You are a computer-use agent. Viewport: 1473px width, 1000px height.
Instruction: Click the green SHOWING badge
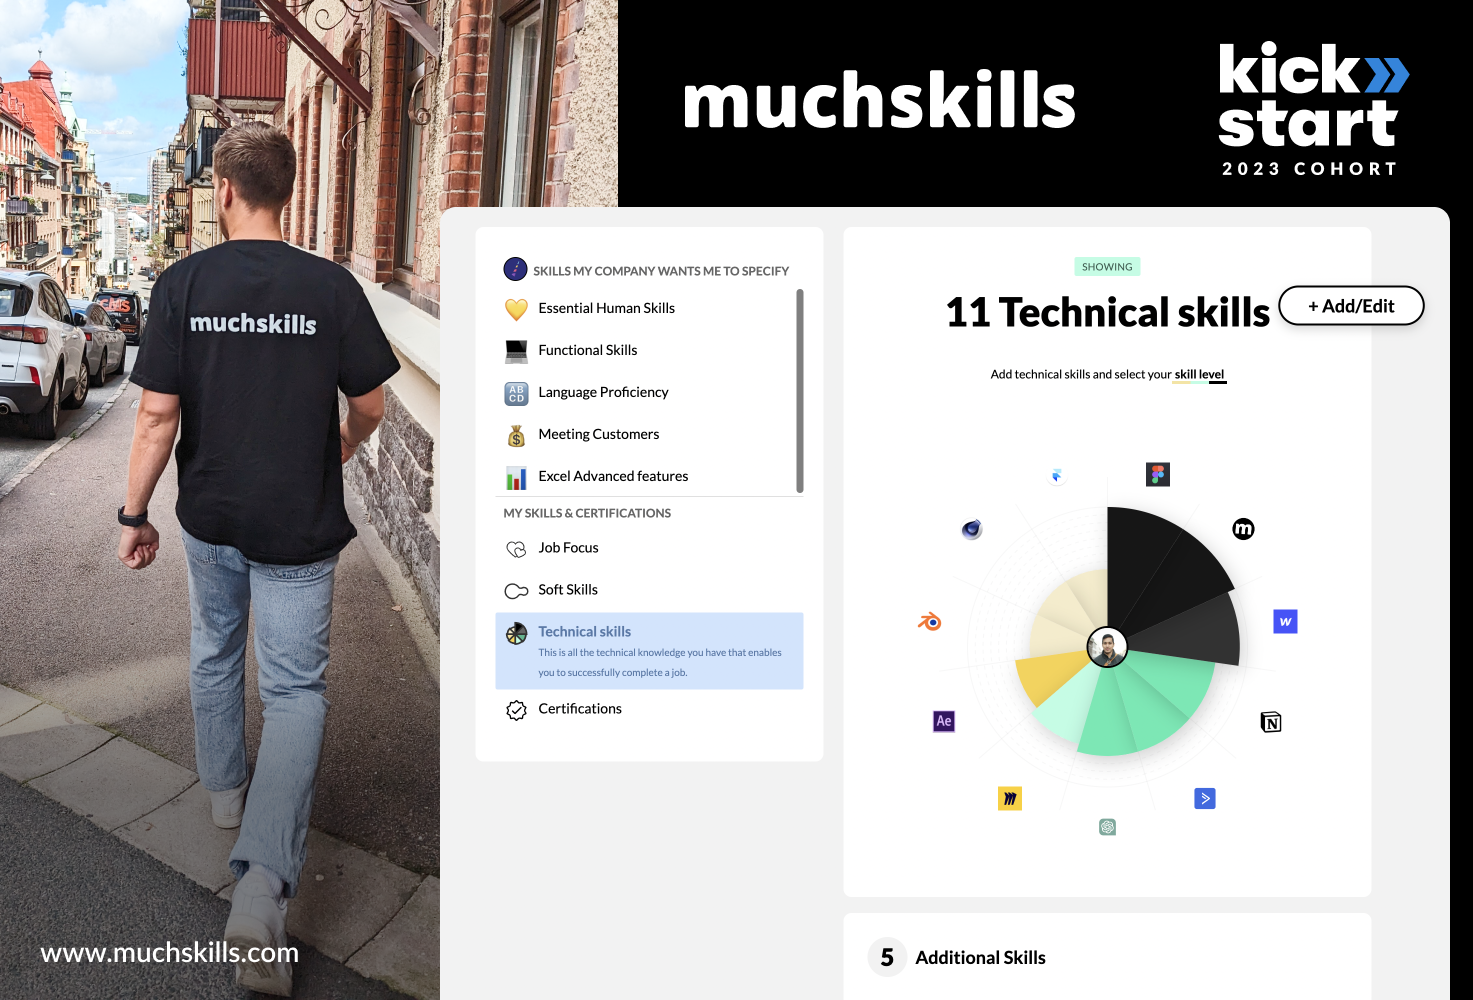tap(1107, 267)
